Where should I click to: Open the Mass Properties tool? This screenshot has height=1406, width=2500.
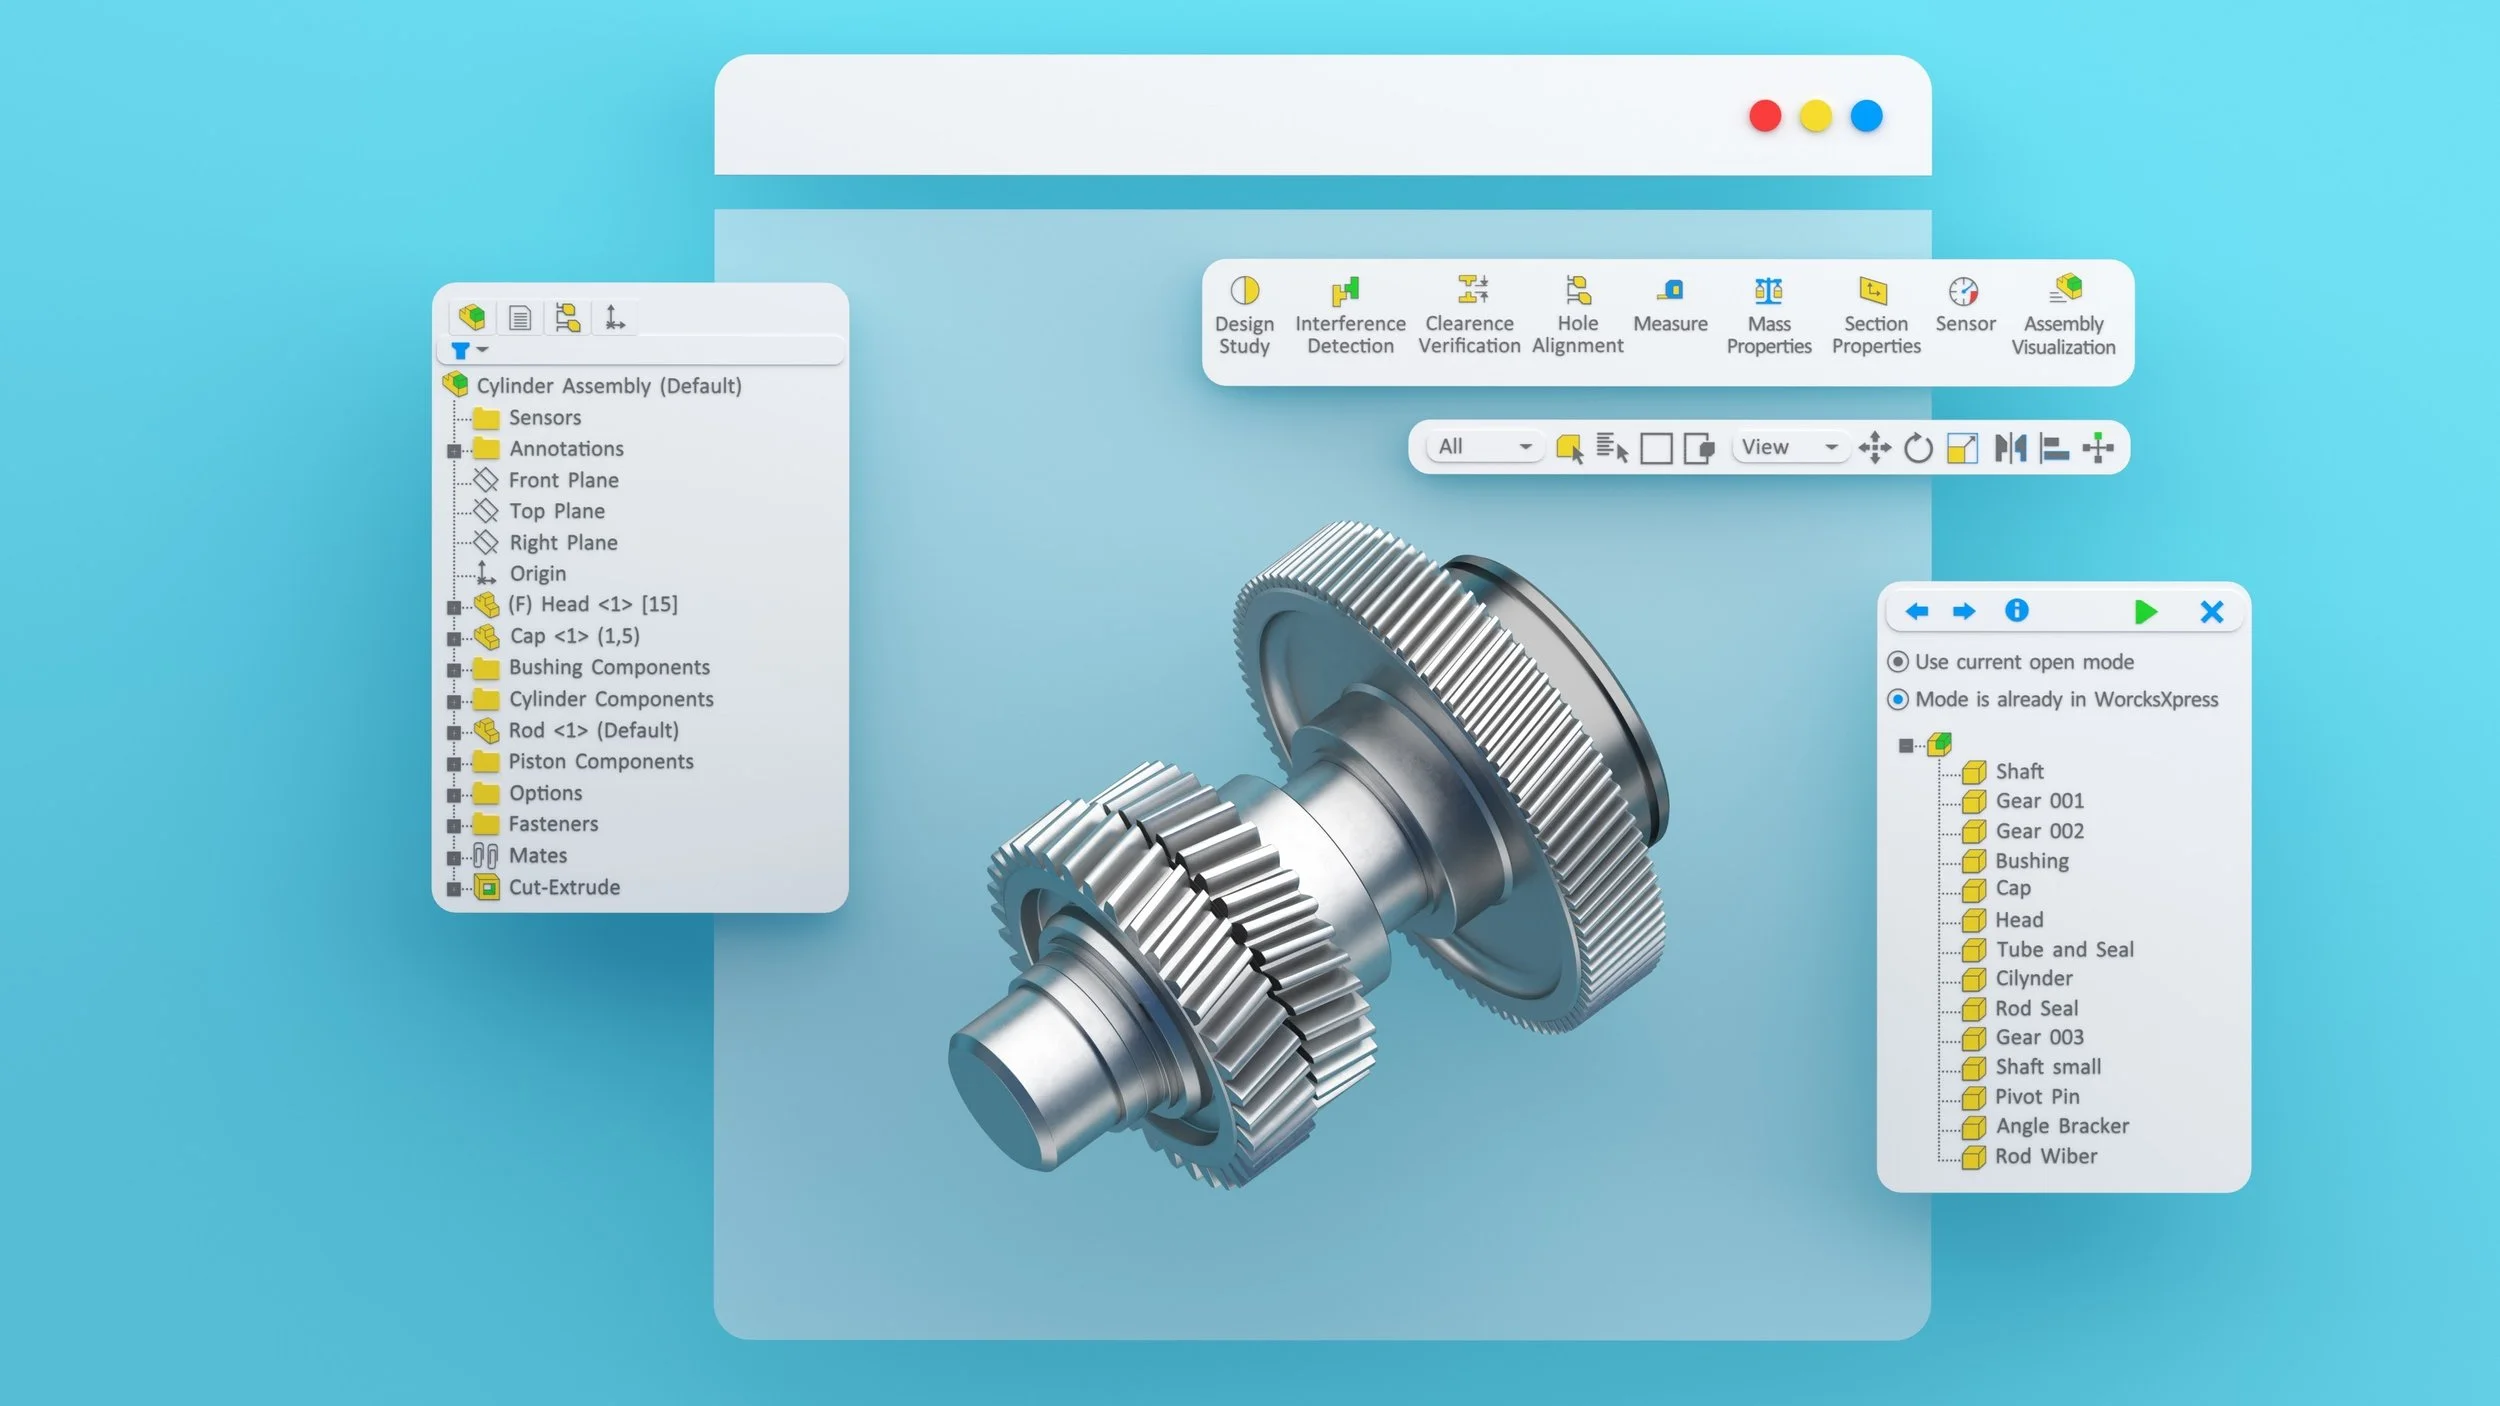(1768, 291)
